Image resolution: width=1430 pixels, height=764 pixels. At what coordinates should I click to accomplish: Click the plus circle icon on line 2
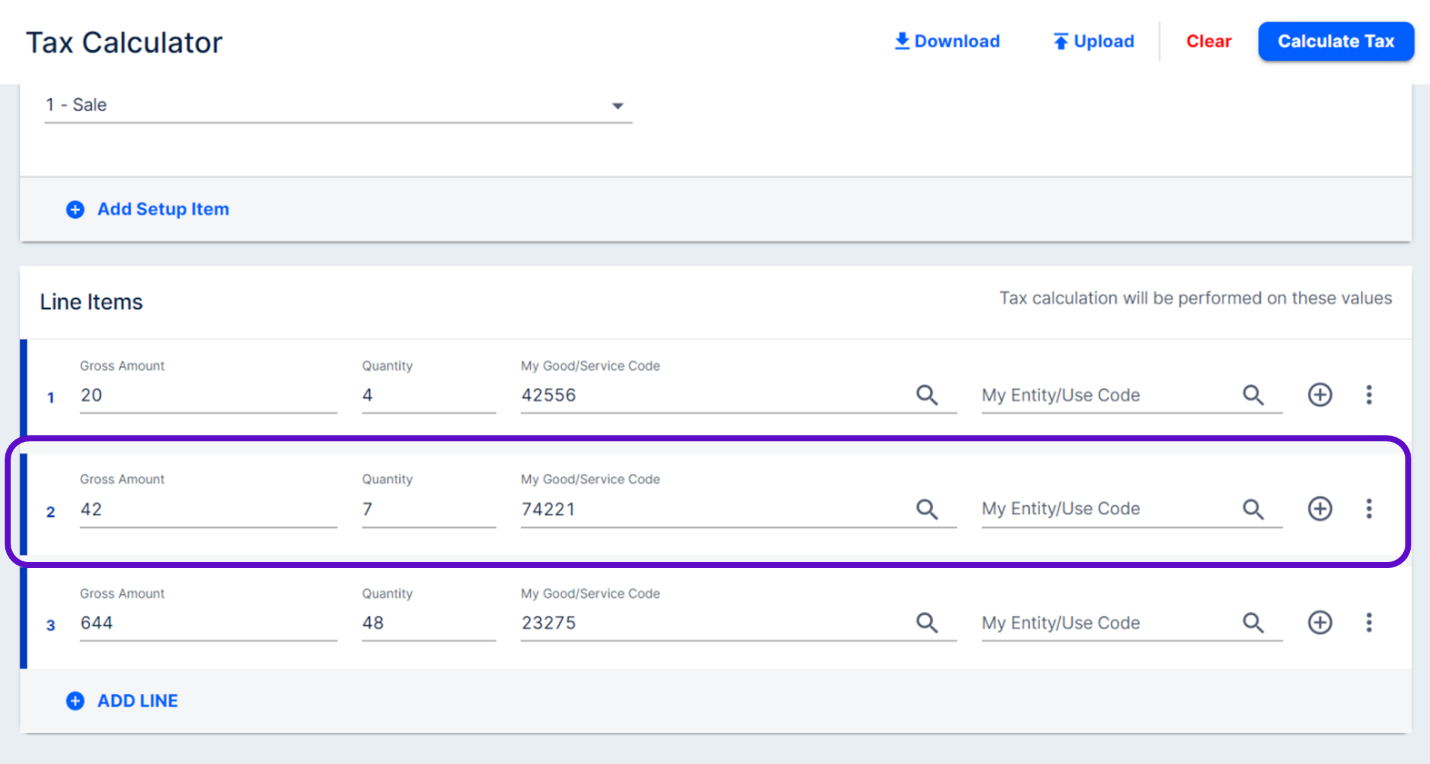click(x=1320, y=509)
